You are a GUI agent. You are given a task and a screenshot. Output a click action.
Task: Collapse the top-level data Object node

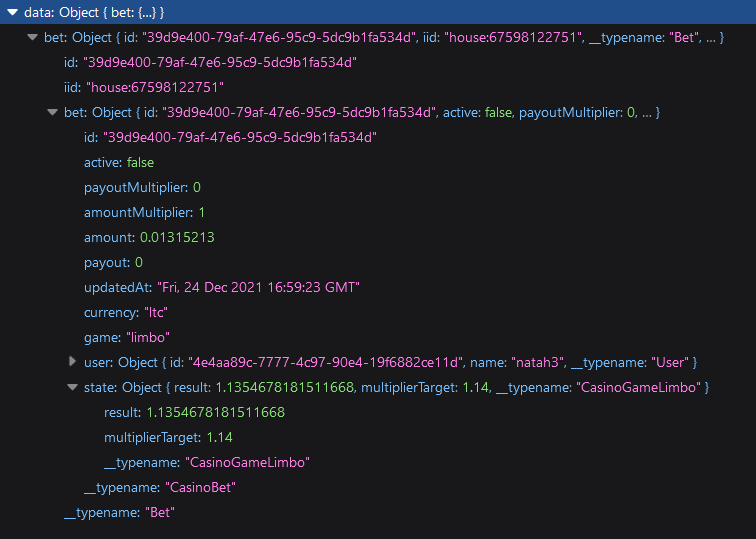[x=12, y=13]
